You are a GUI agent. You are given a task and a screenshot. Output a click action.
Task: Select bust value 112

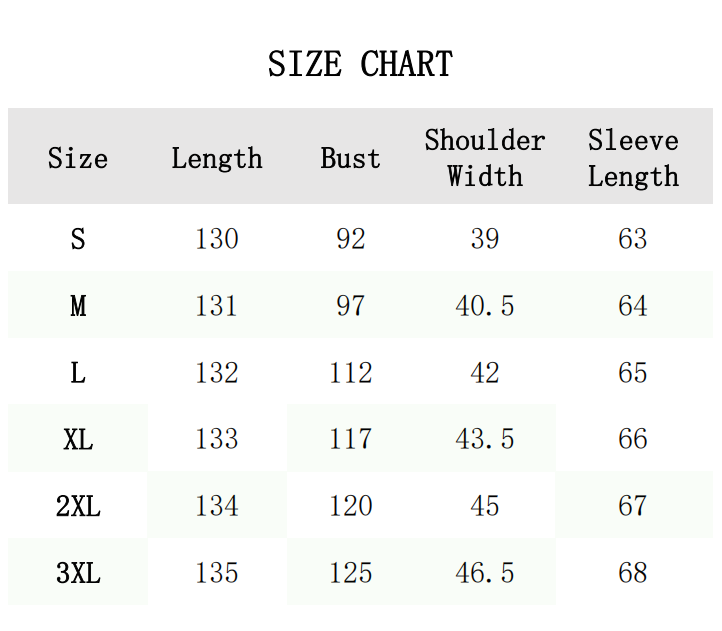tap(351, 373)
